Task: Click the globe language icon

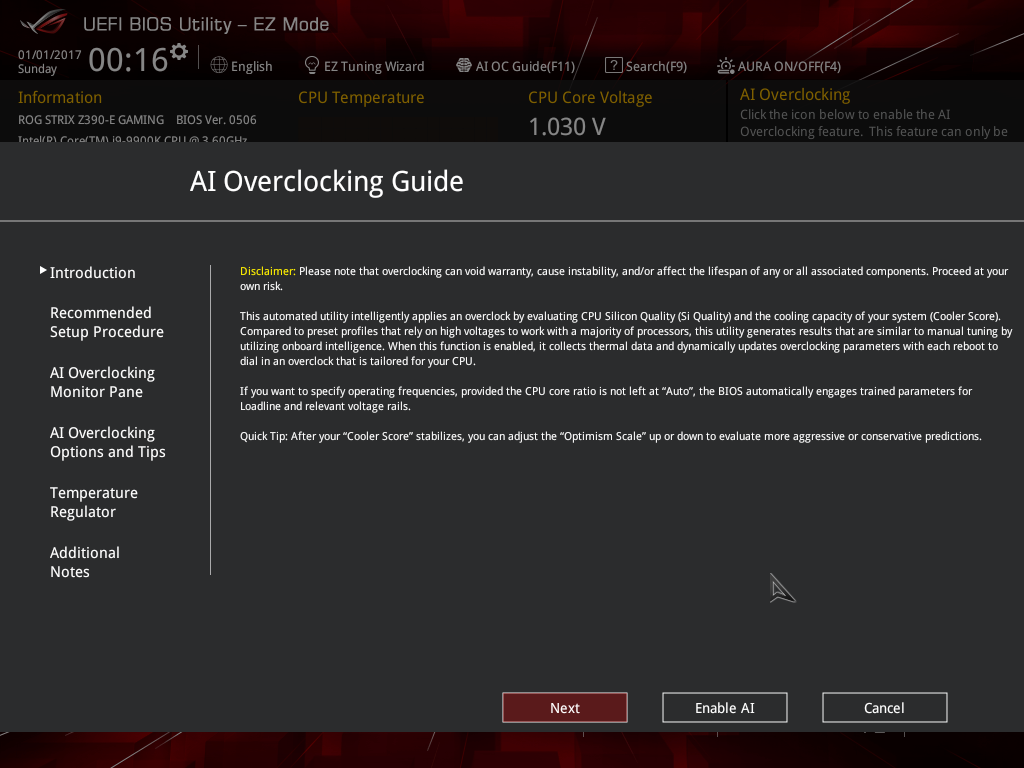Action: pos(219,65)
